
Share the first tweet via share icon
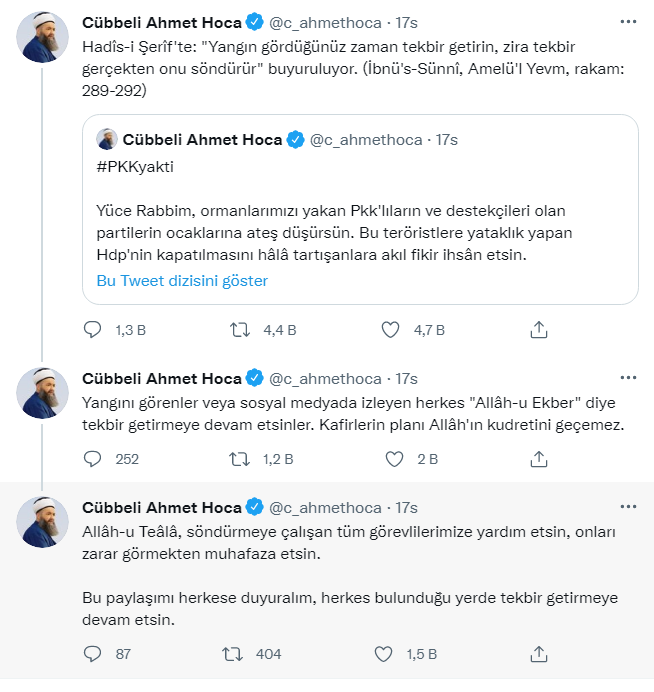coord(538,329)
